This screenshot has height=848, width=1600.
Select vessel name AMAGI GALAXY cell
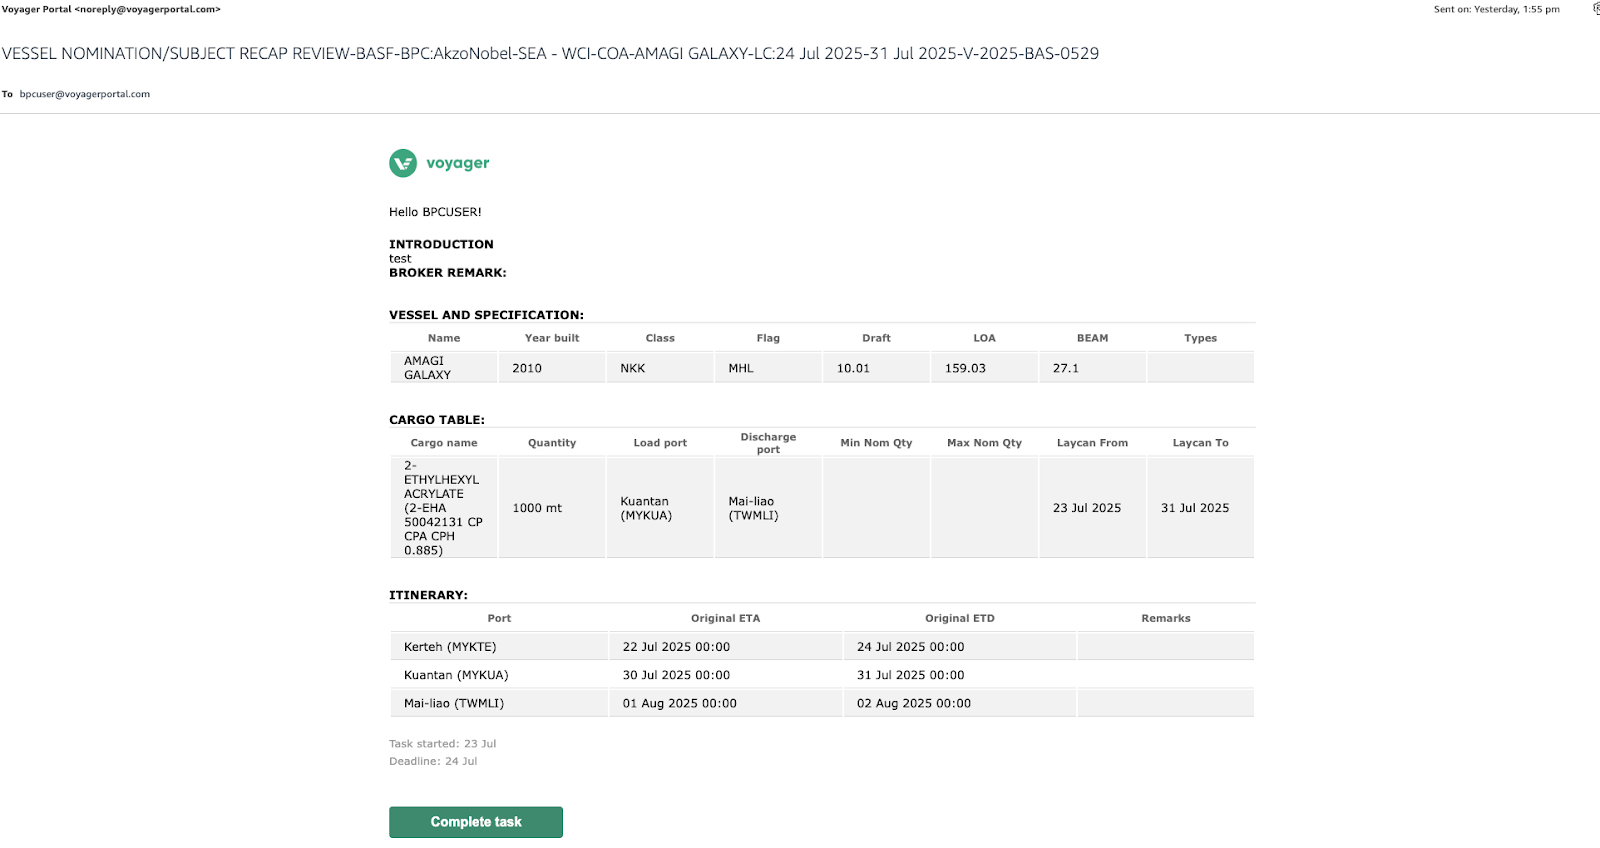click(x=444, y=368)
